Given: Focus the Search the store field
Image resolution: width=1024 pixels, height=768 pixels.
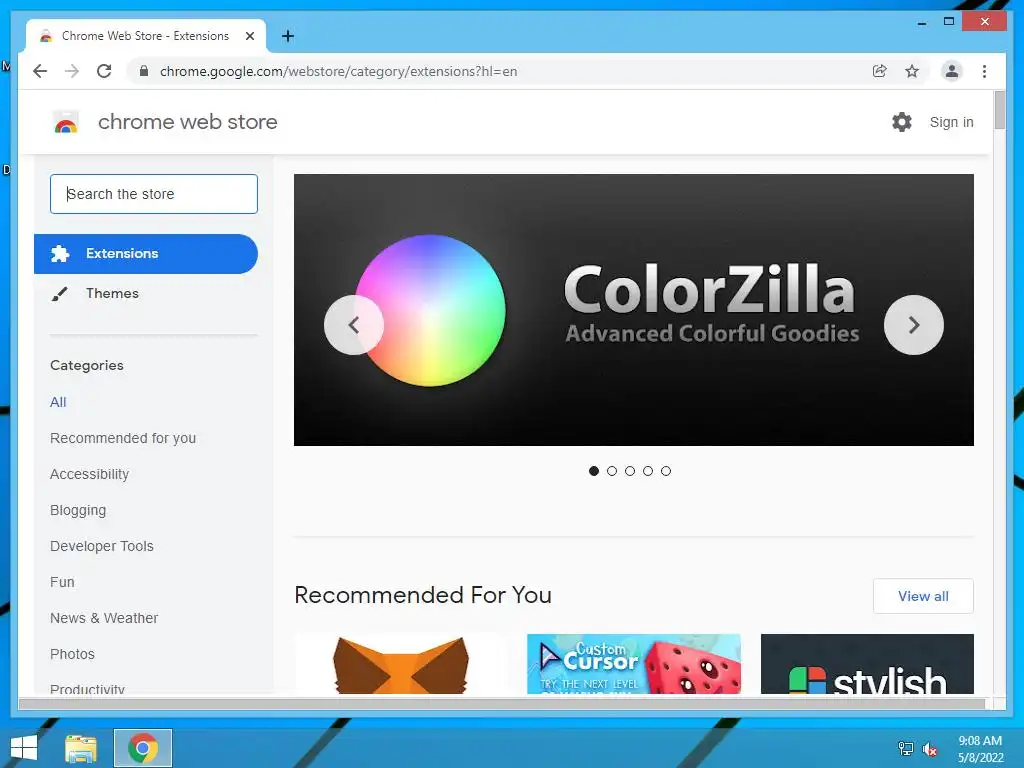Looking at the screenshot, I should pos(154,194).
